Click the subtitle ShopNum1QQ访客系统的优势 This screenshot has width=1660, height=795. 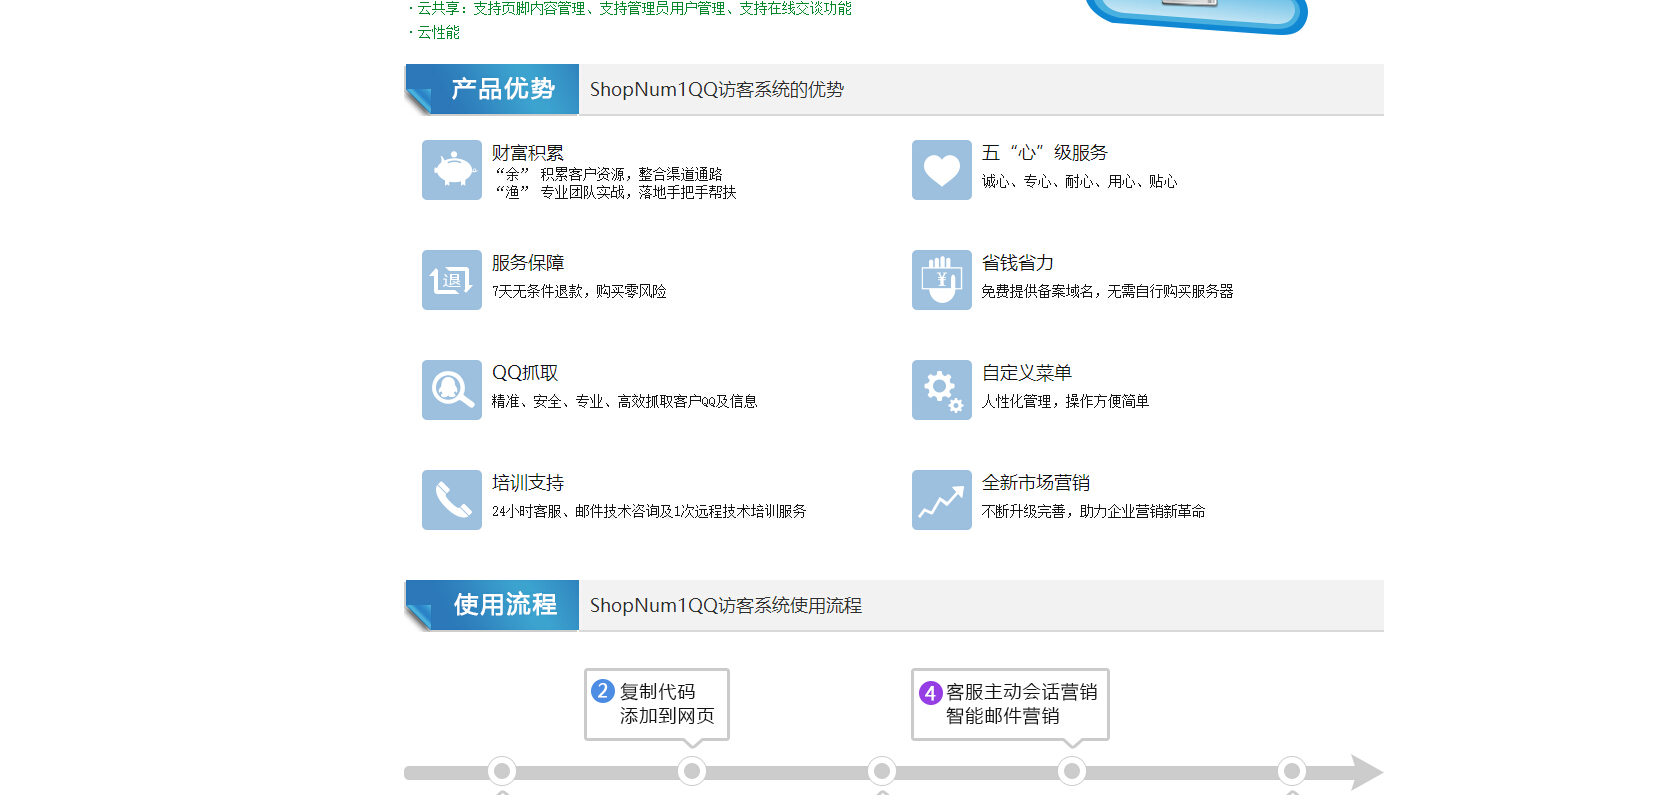point(717,89)
